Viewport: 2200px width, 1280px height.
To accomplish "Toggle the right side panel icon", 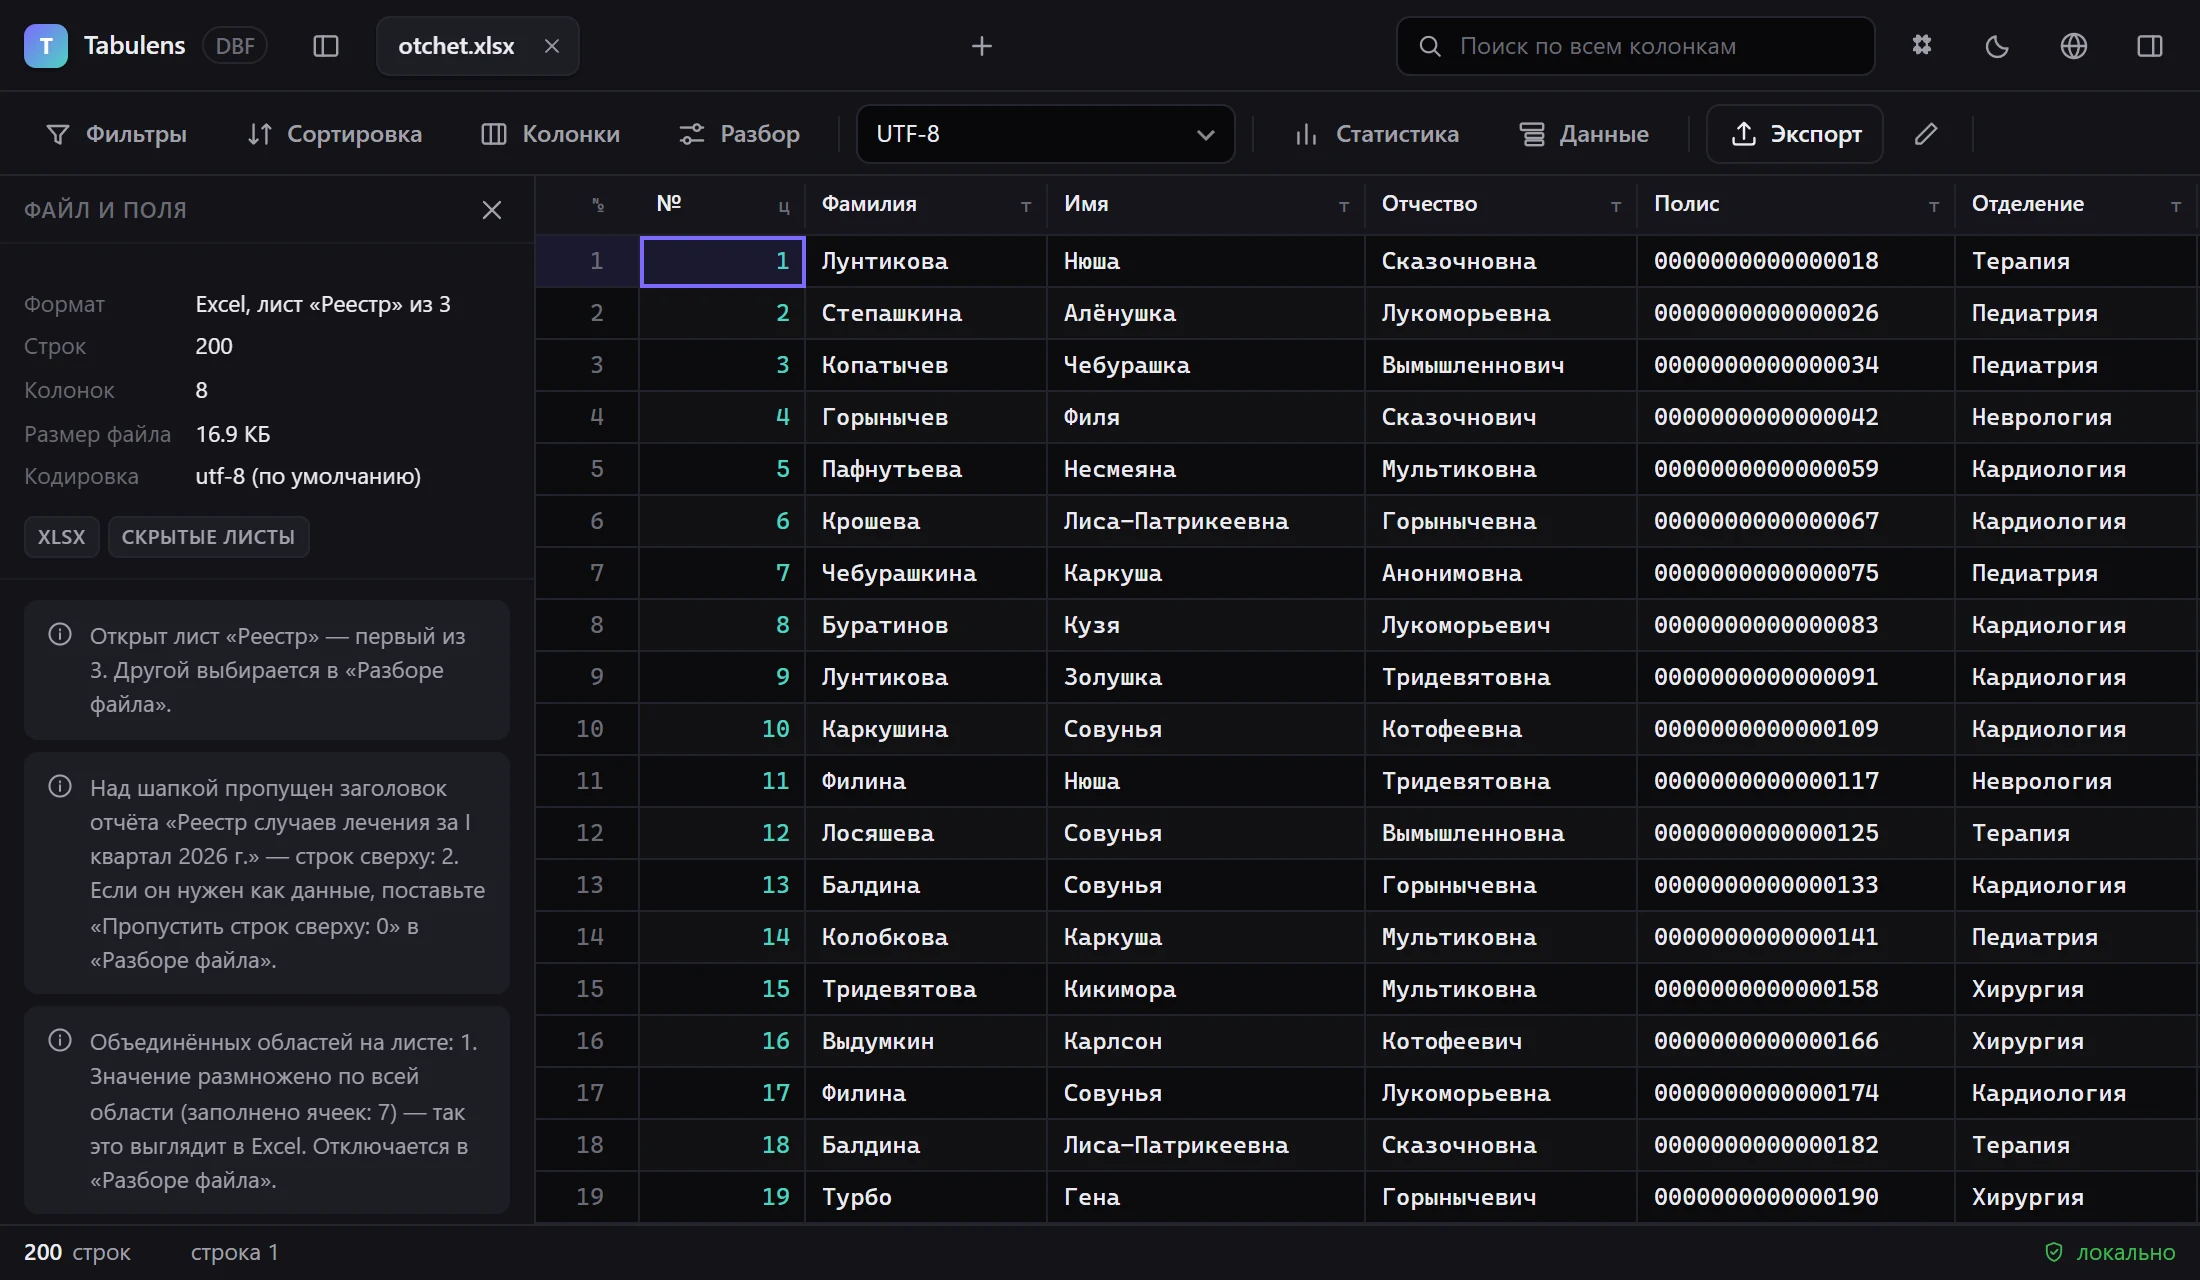I will point(2150,46).
